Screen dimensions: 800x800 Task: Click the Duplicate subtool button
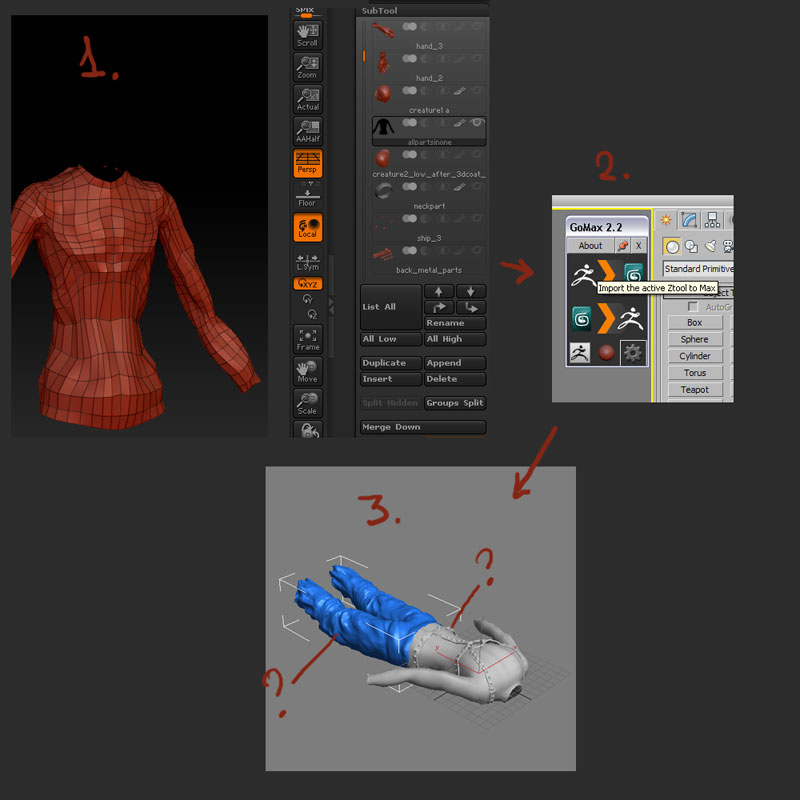391,363
